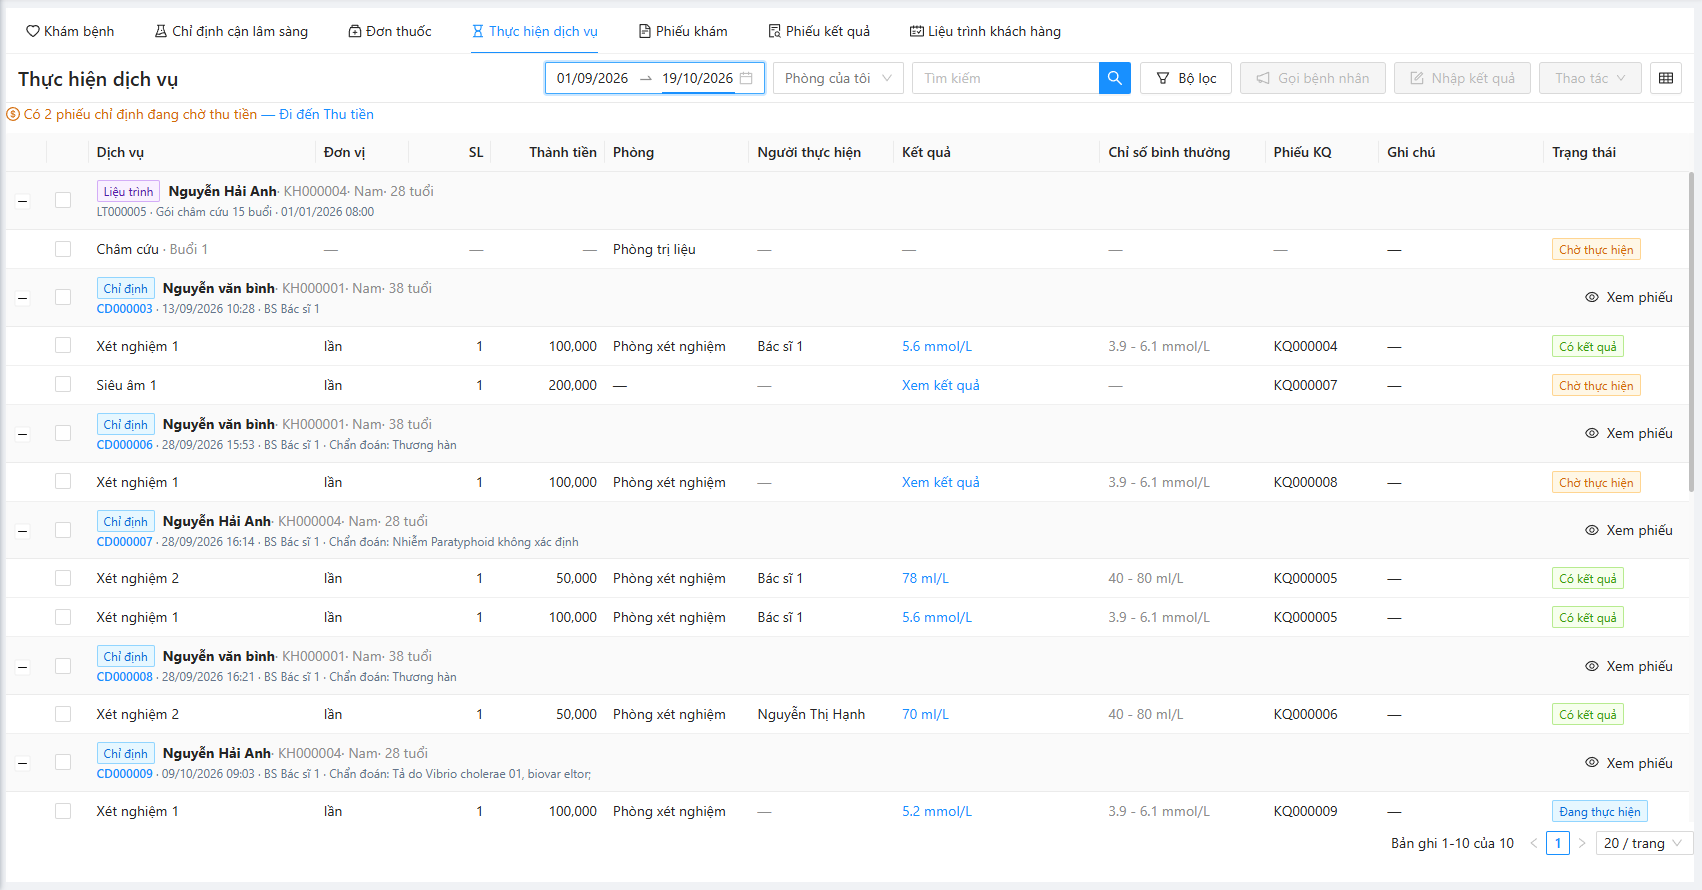Click the eye icon for CD000009
The width and height of the screenshot is (1702, 890).
click(1592, 763)
